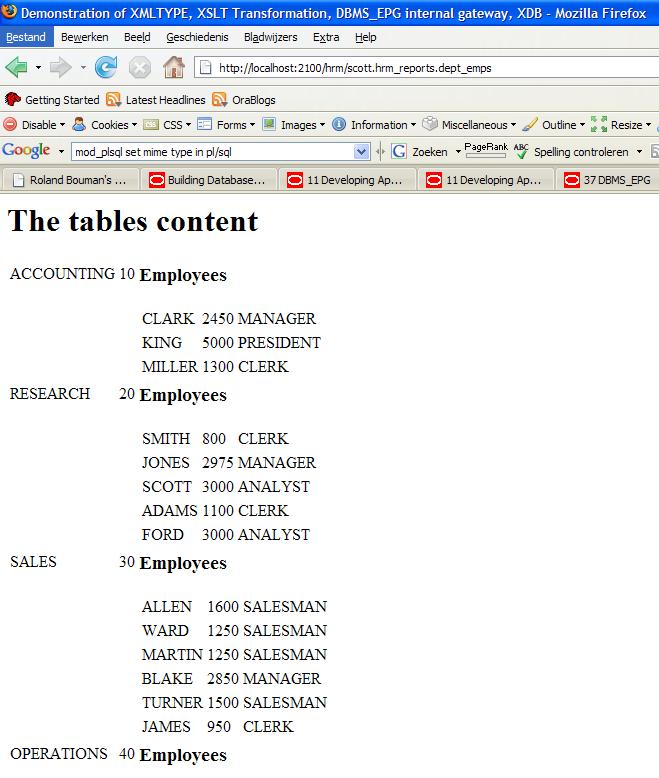Open the Extra menu
This screenshot has width=659, height=778.
click(326, 37)
